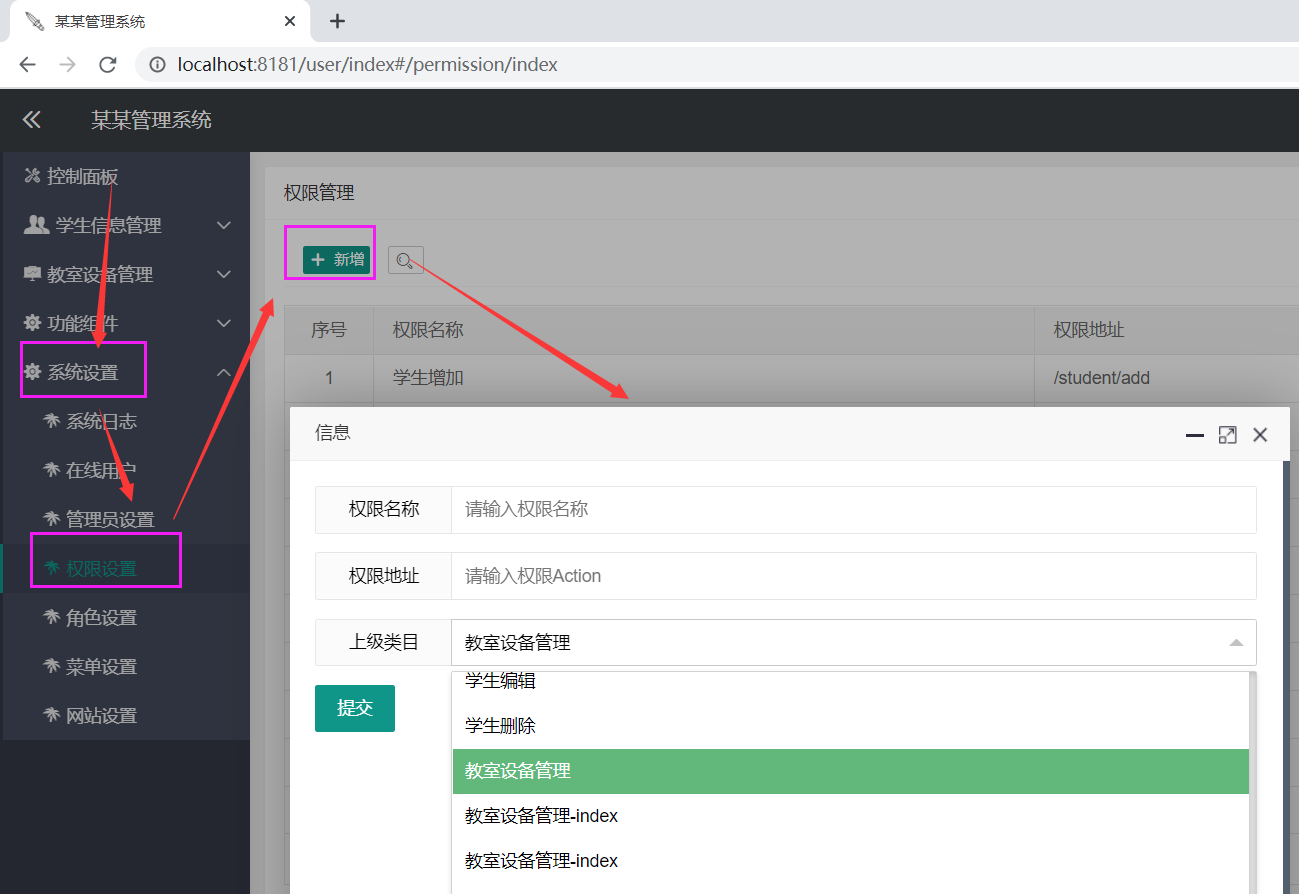The image size is (1299, 894).
Task: Collapse the sidebar using the double-arrow icon
Action: [x=31, y=120]
